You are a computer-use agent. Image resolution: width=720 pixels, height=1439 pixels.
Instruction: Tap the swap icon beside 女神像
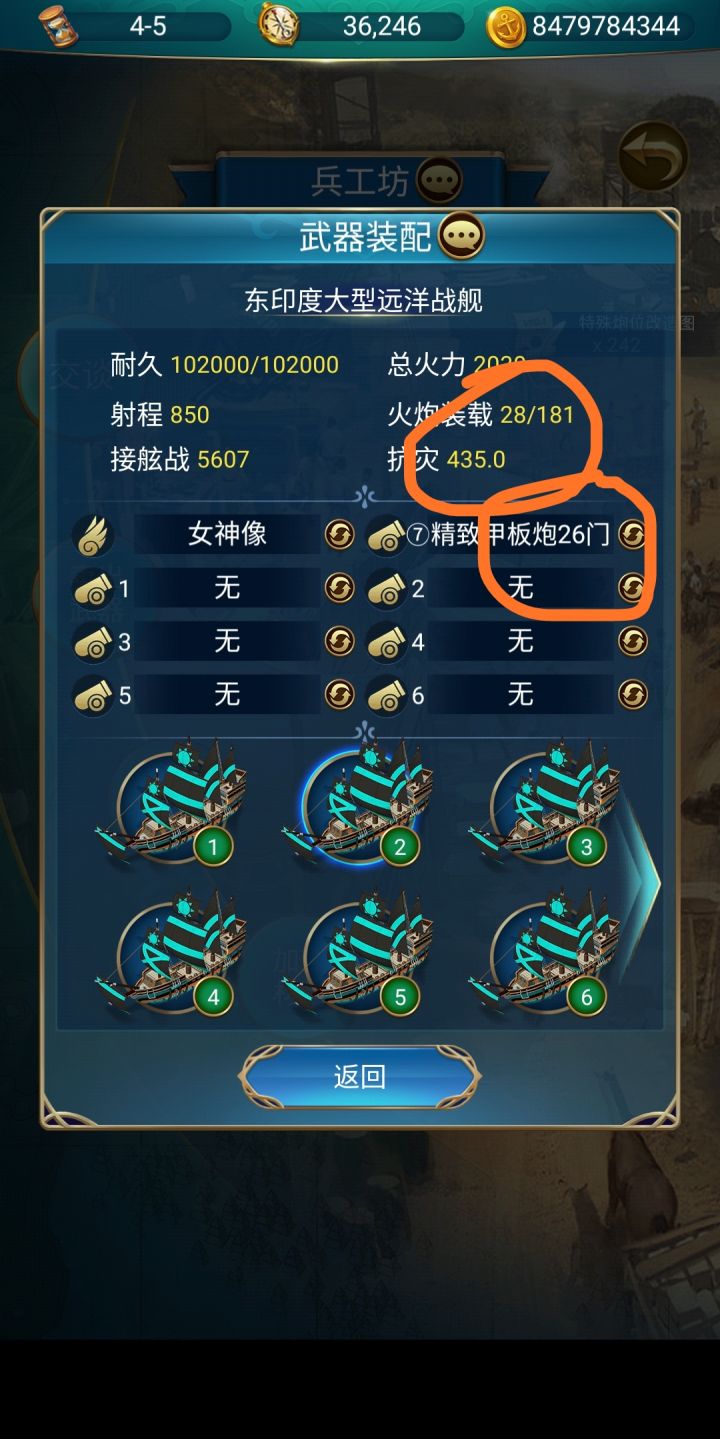pyautogui.click(x=339, y=535)
